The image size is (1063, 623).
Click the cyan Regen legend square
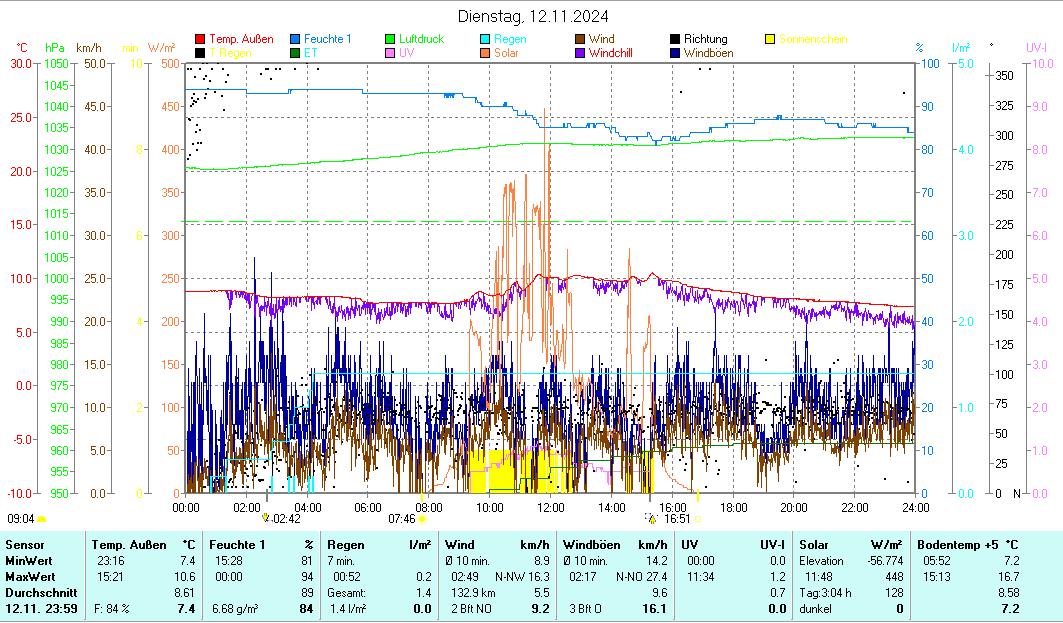pyautogui.click(x=486, y=40)
